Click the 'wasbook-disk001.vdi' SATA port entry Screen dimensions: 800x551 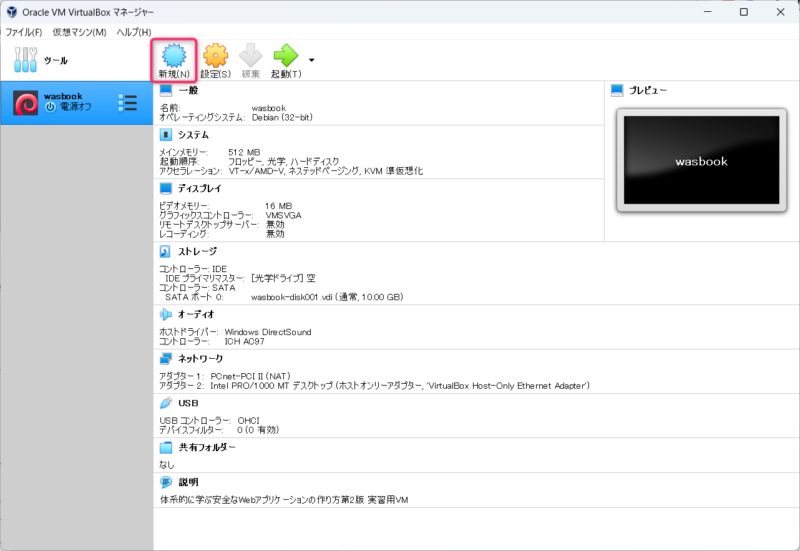(x=327, y=297)
